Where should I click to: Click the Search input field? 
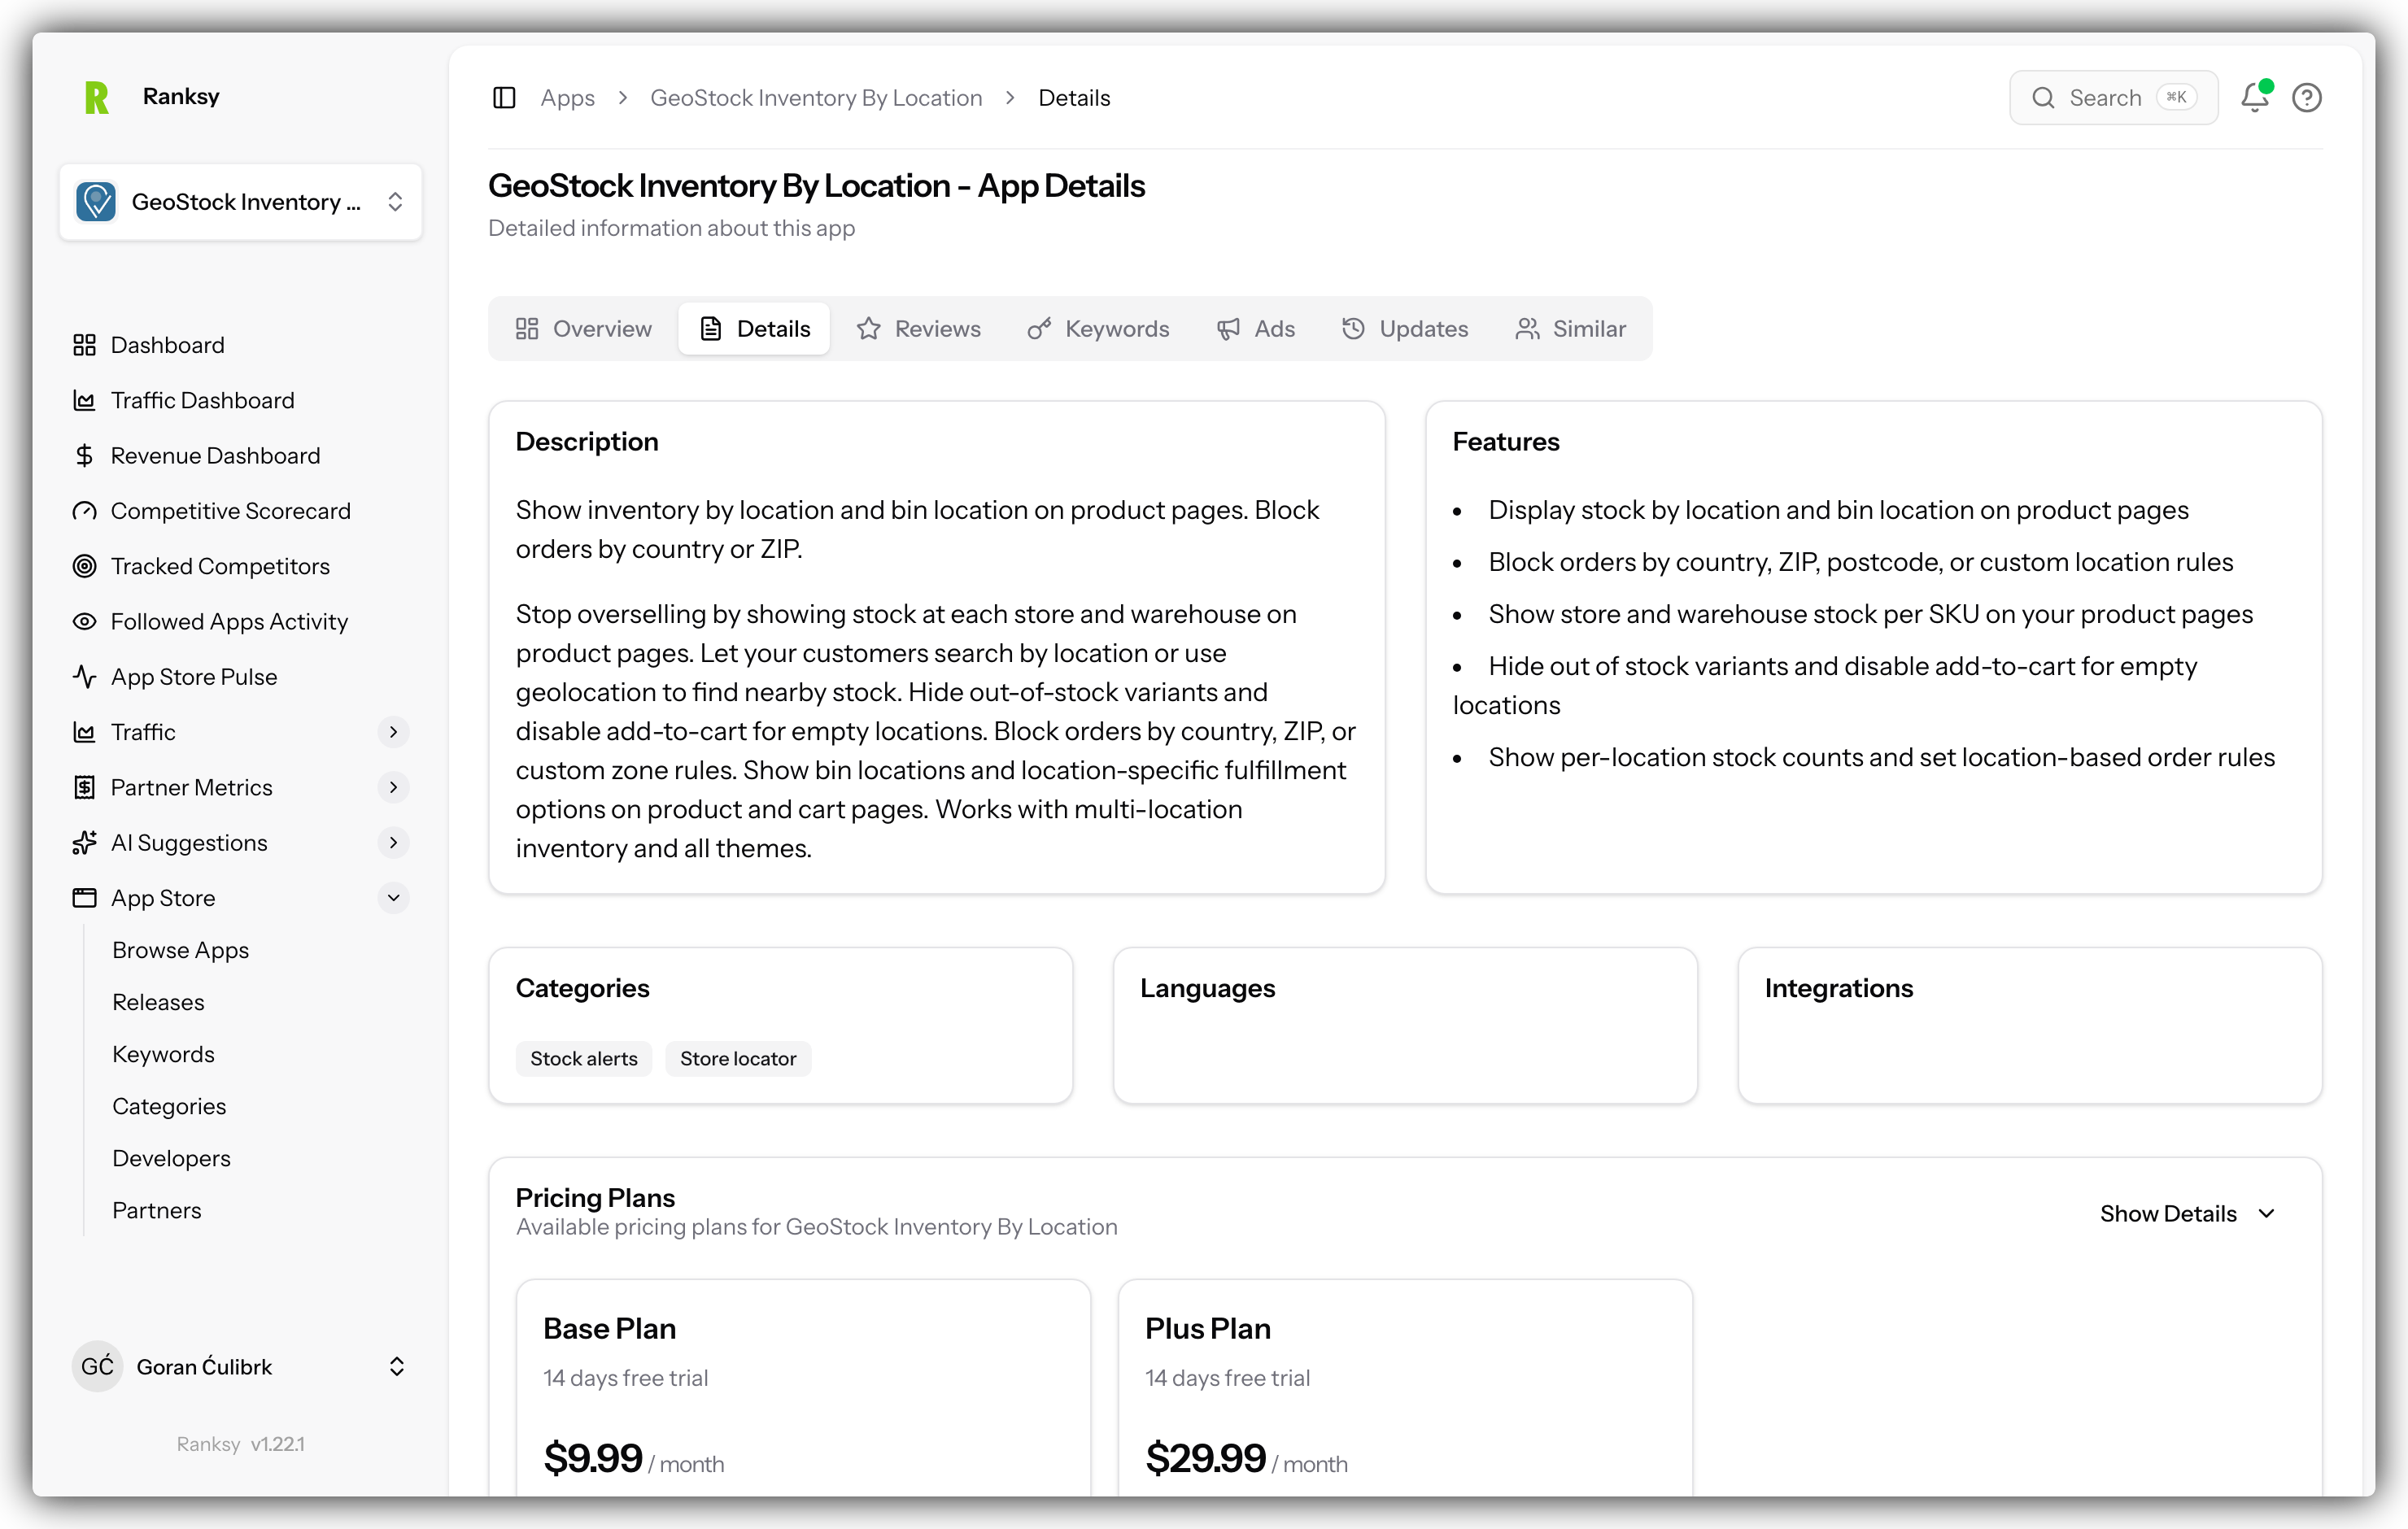coord(2113,97)
